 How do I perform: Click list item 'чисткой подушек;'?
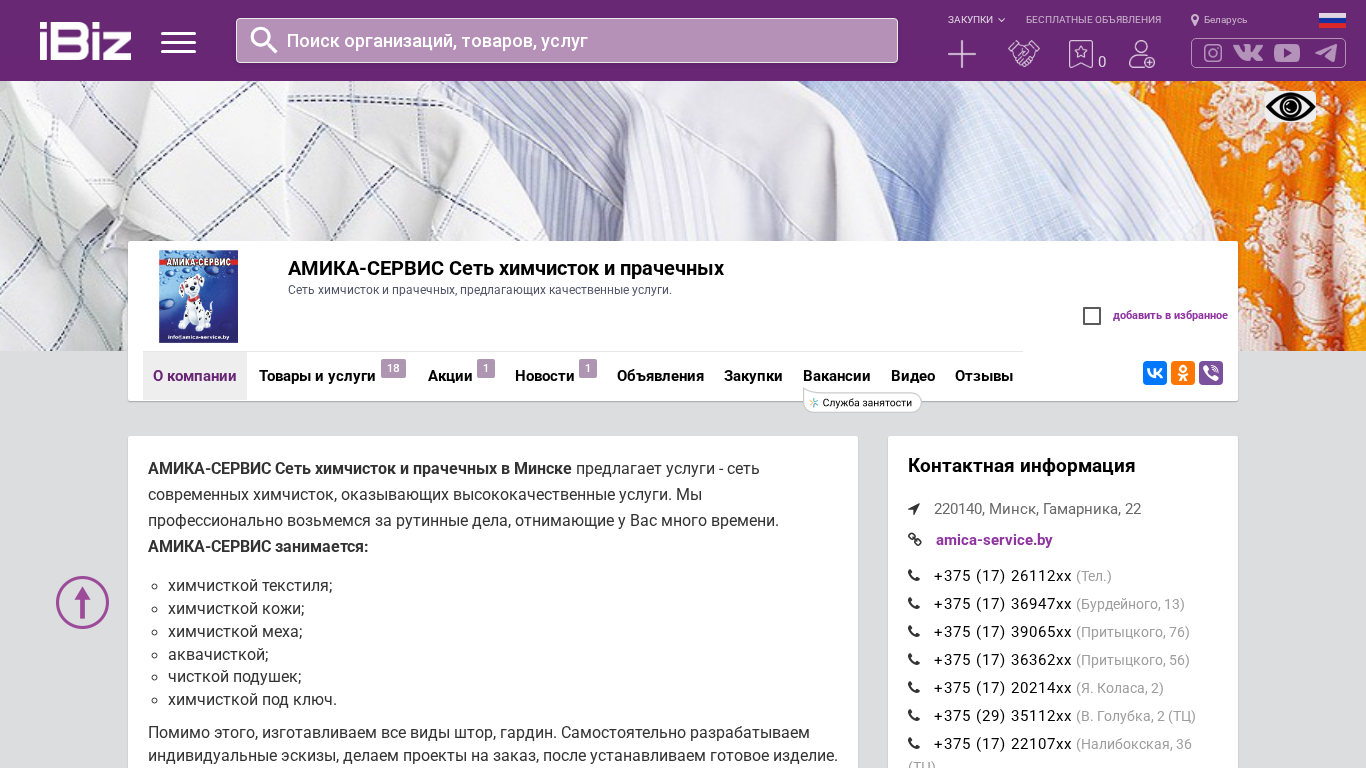[235, 677]
